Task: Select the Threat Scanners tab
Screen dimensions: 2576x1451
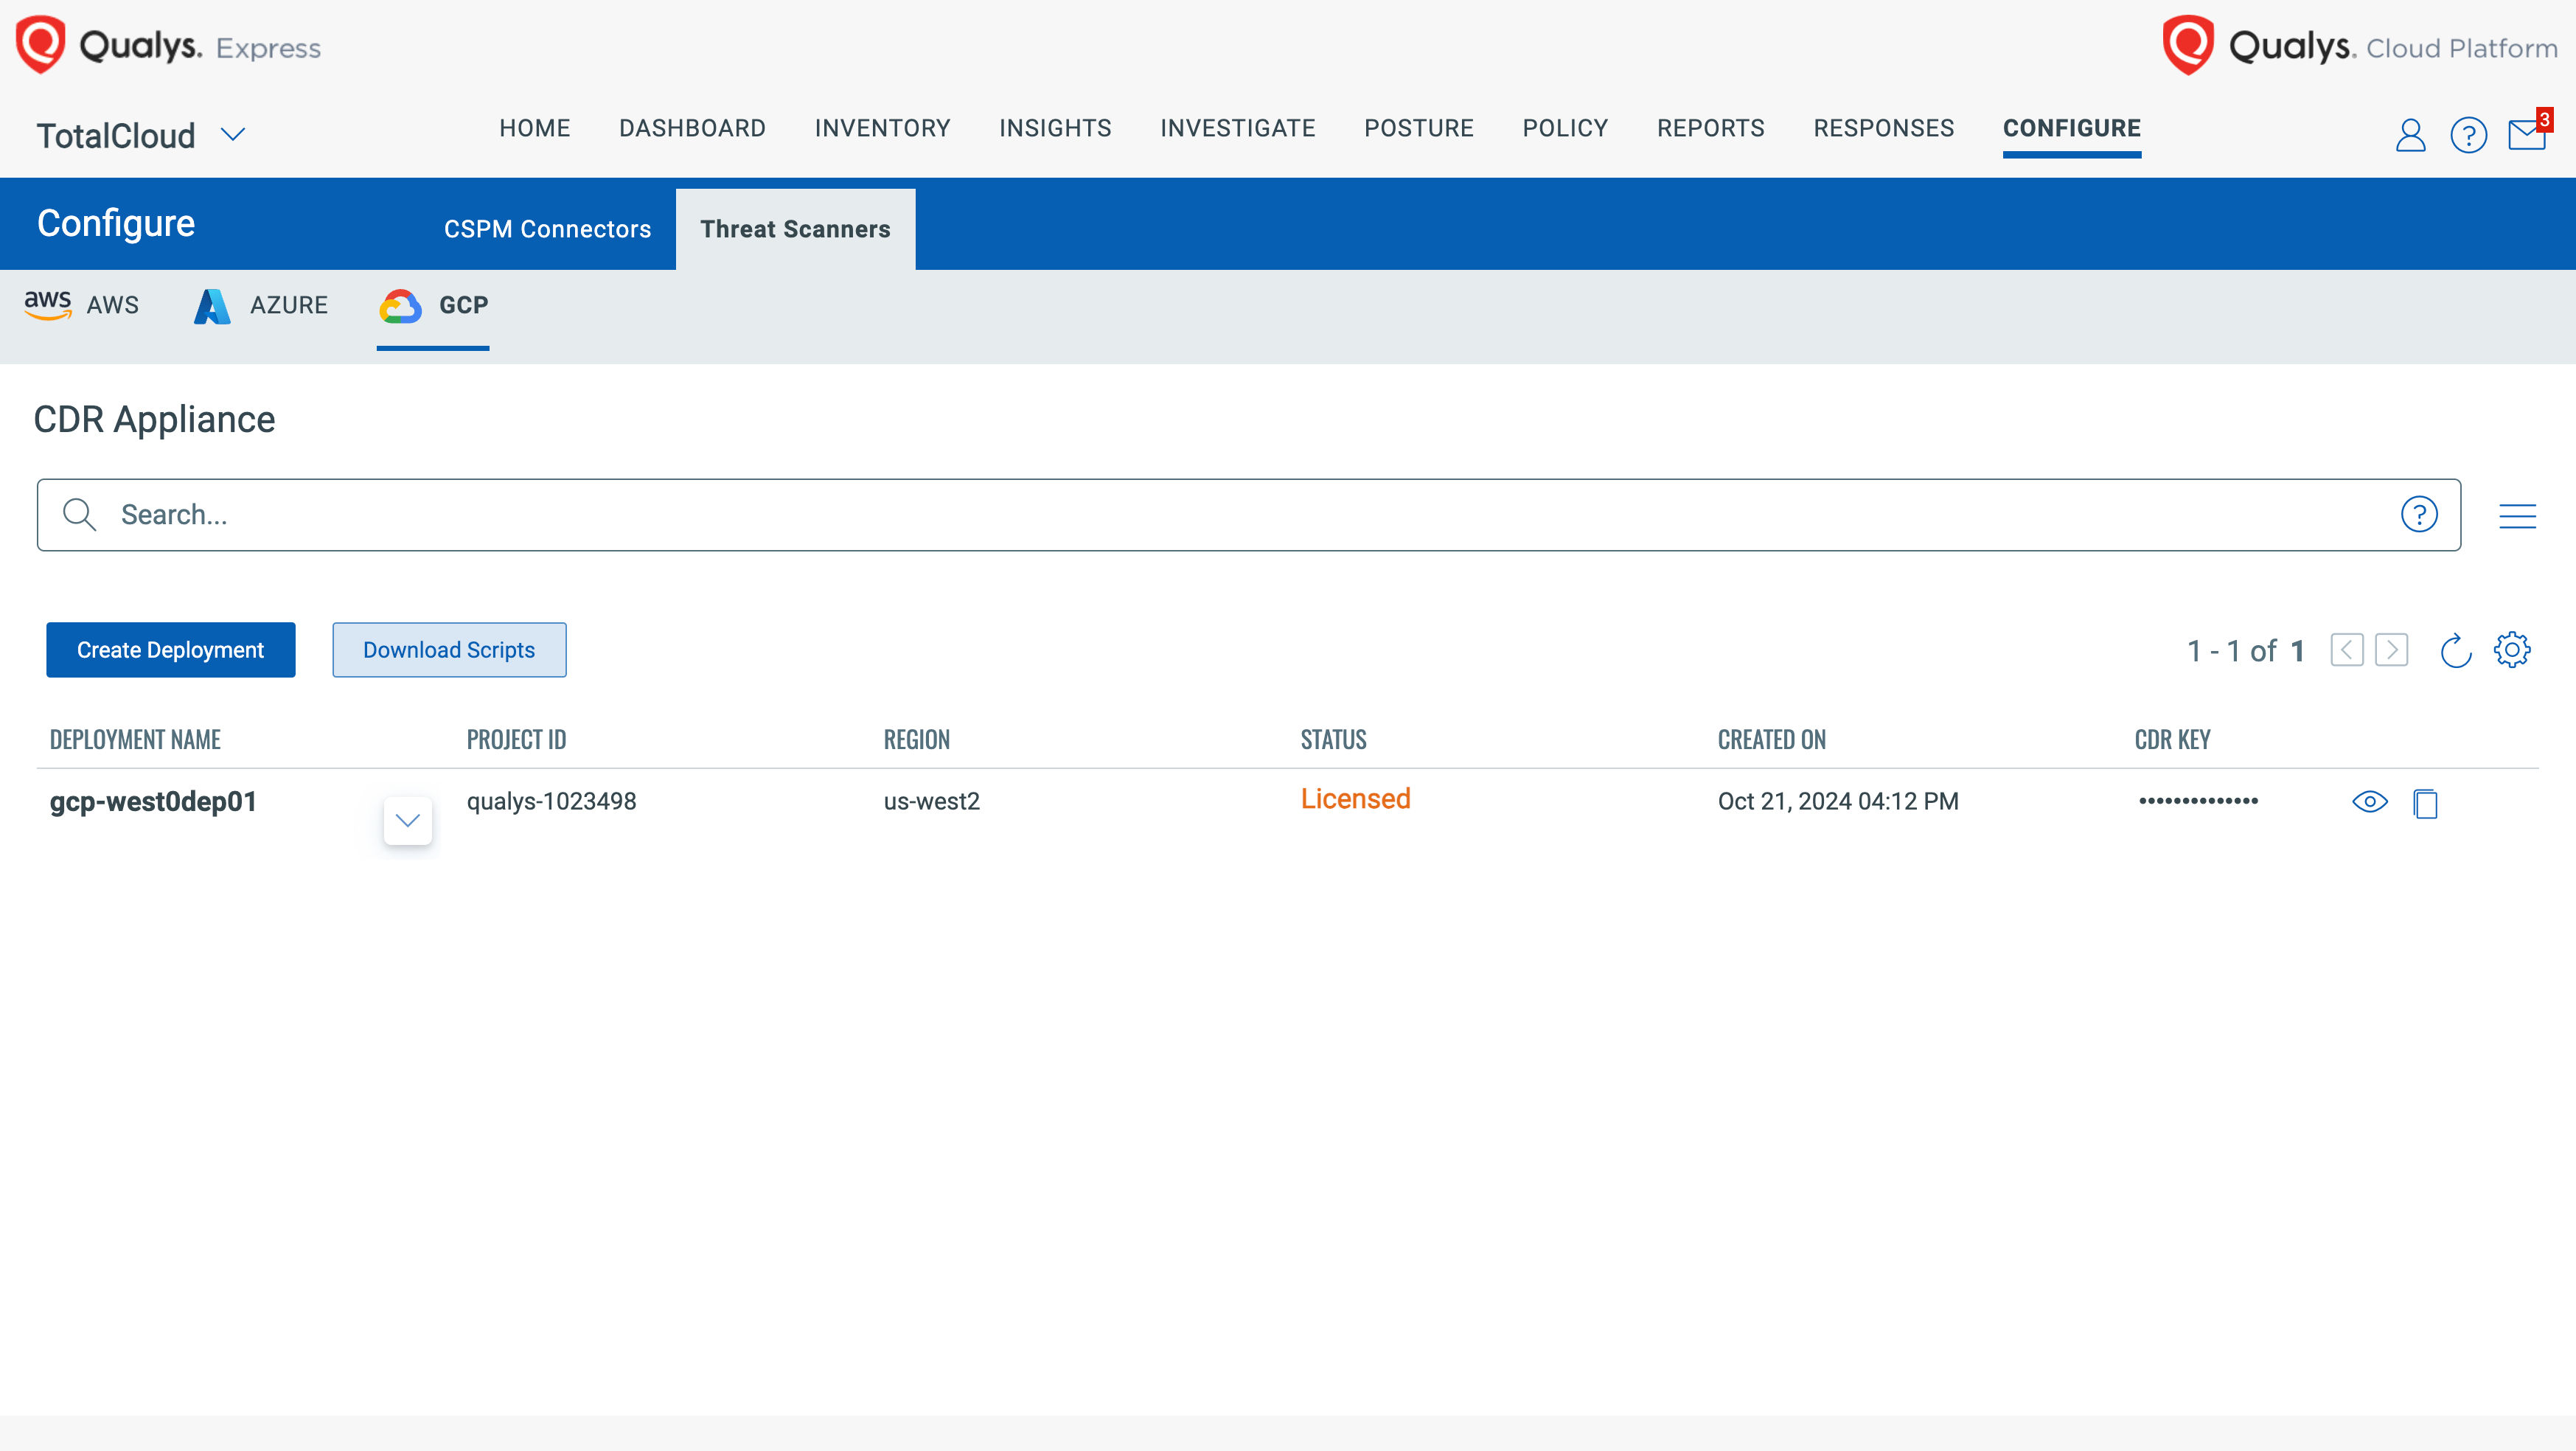Action: pyautogui.click(x=795, y=229)
